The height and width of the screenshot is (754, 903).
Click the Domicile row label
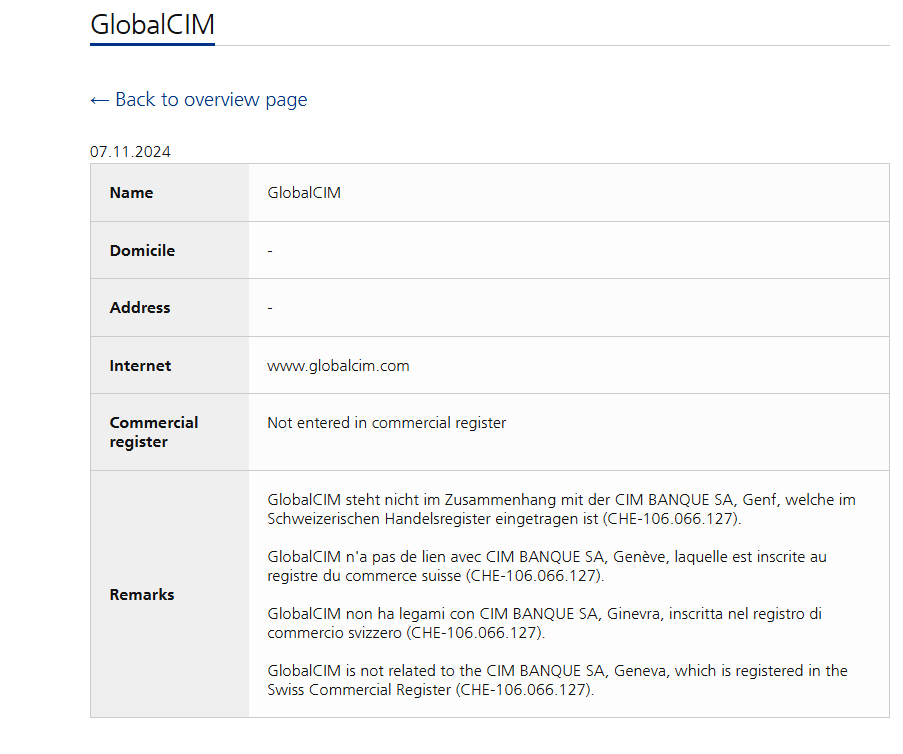coord(142,251)
